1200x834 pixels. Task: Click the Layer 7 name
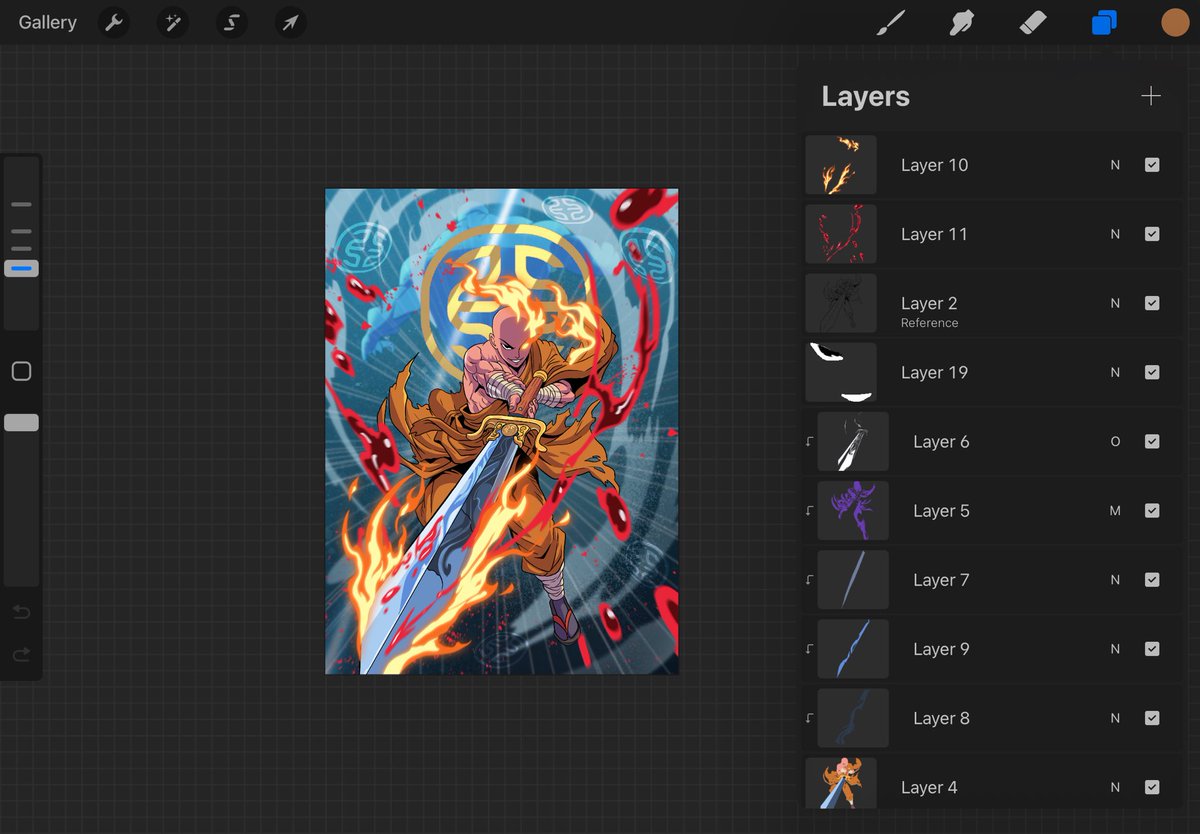click(941, 580)
